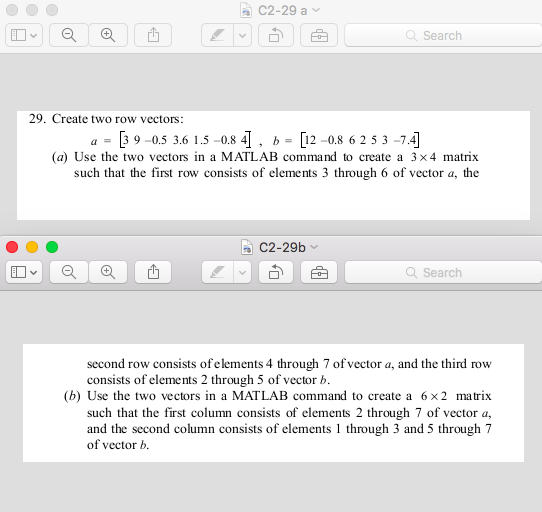
Task: Click the C2-29 a document proxy icon
Action: [x=246, y=10]
